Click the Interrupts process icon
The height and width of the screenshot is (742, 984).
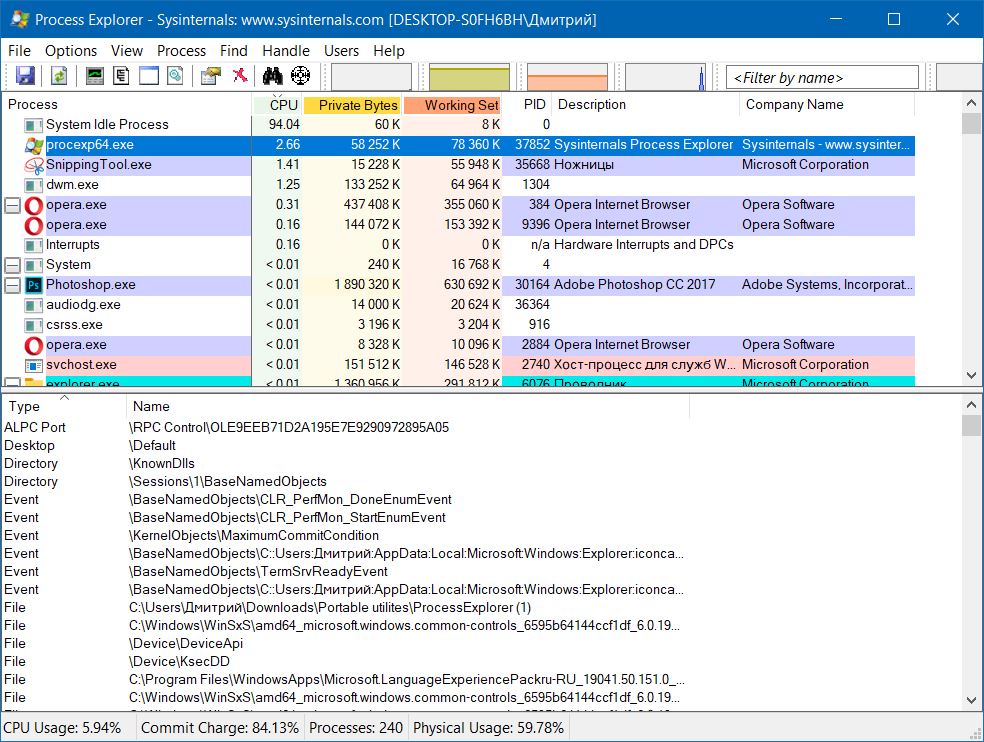(x=33, y=245)
